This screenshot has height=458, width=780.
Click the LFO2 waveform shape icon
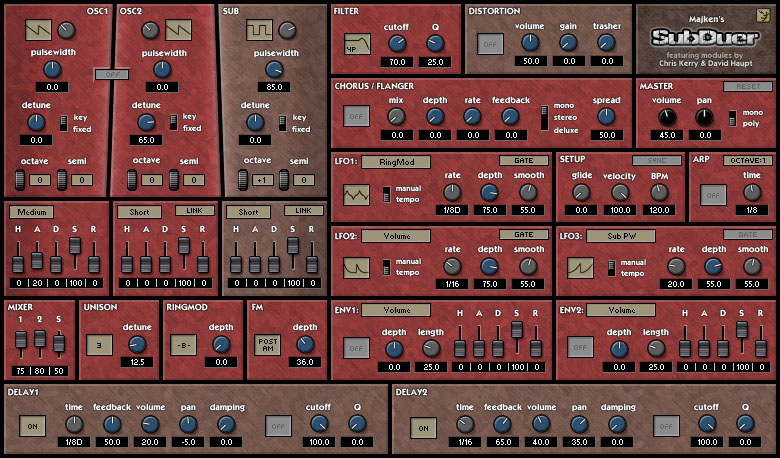coord(357,268)
